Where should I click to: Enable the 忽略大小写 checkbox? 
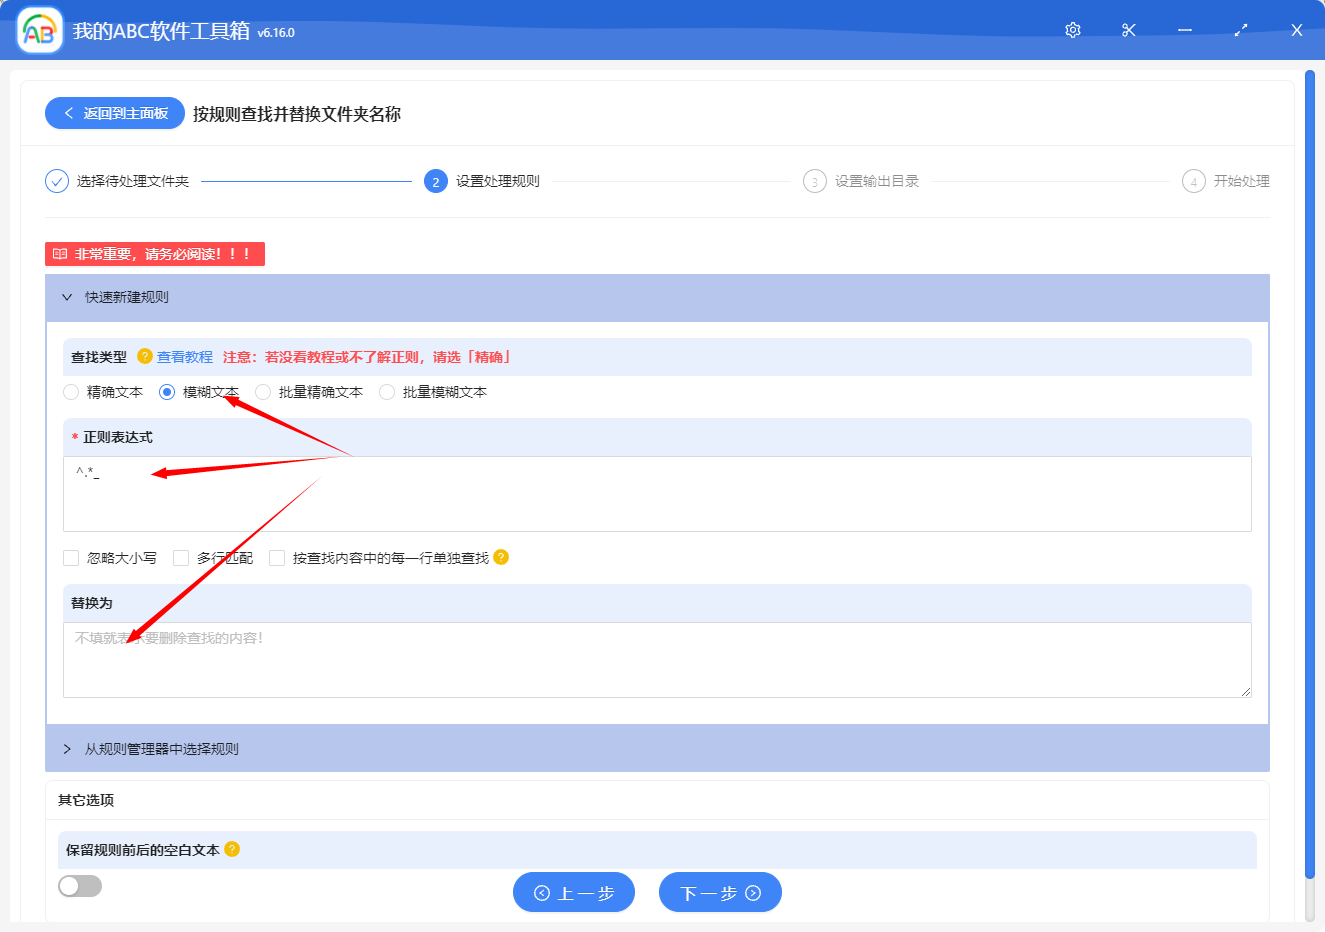tap(70, 557)
